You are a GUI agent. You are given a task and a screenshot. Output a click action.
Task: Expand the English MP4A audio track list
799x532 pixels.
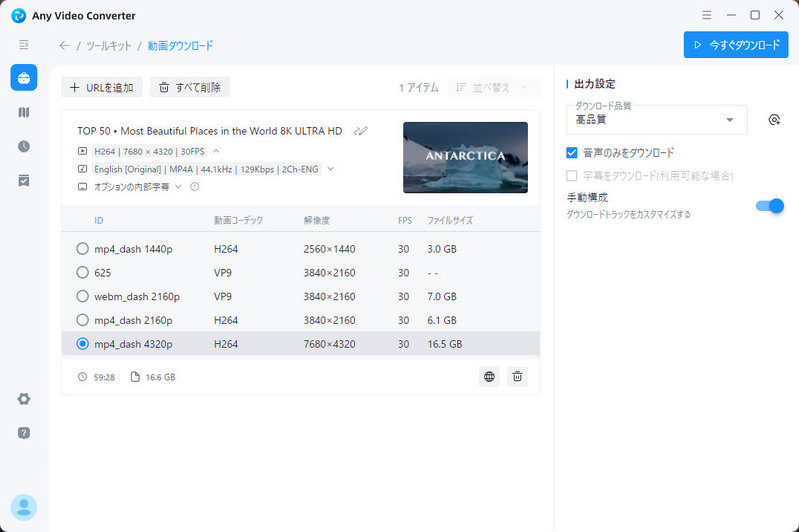click(330, 169)
